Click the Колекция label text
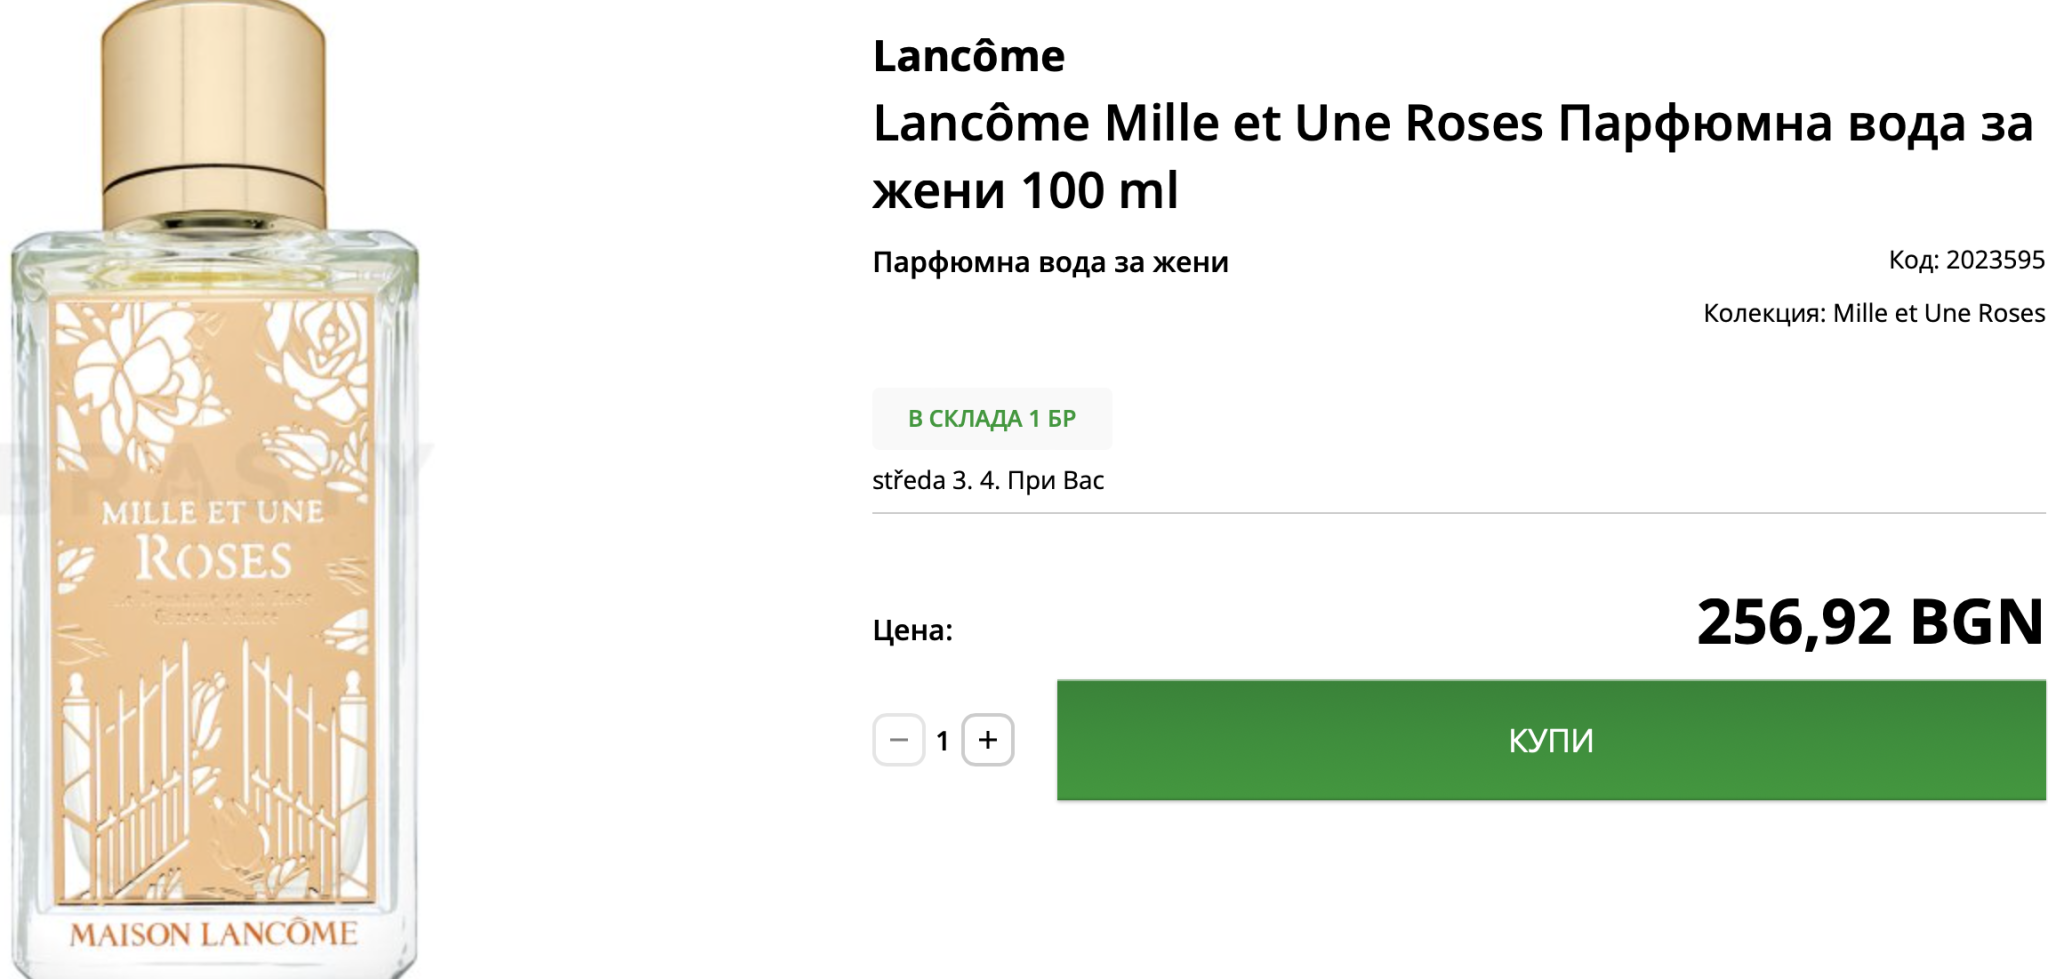Screen dimensions: 2048x979 click(1765, 313)
